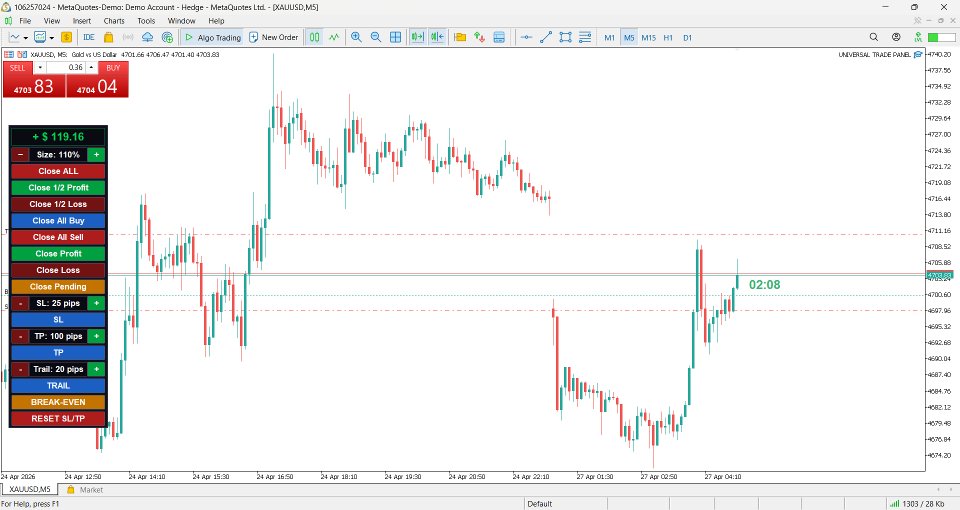
Task: Increase lot volume with up arrow
Action: point(91,67)
